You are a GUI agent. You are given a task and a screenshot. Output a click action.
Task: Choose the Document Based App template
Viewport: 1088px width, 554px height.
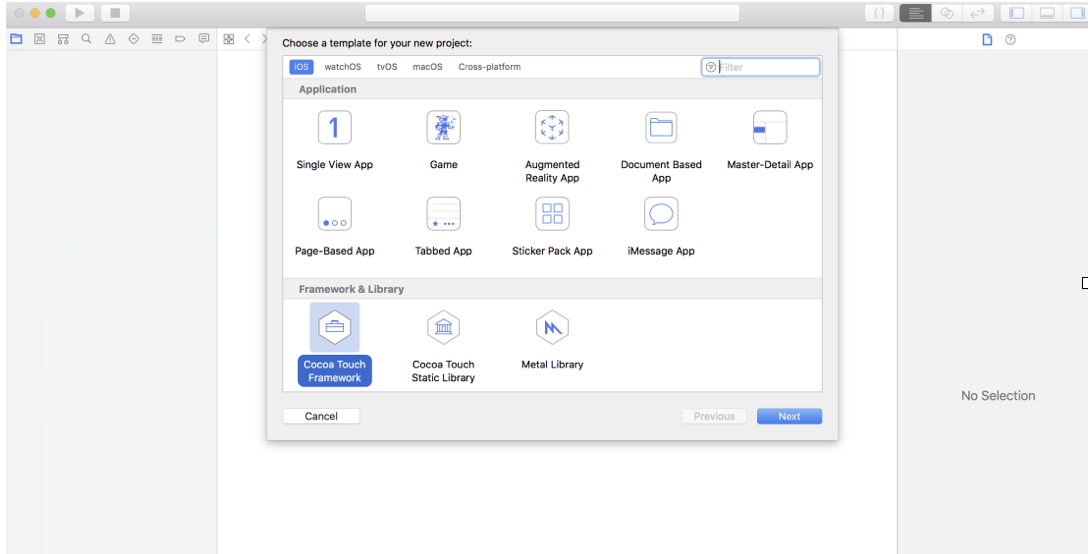click(x=661, y=146)
